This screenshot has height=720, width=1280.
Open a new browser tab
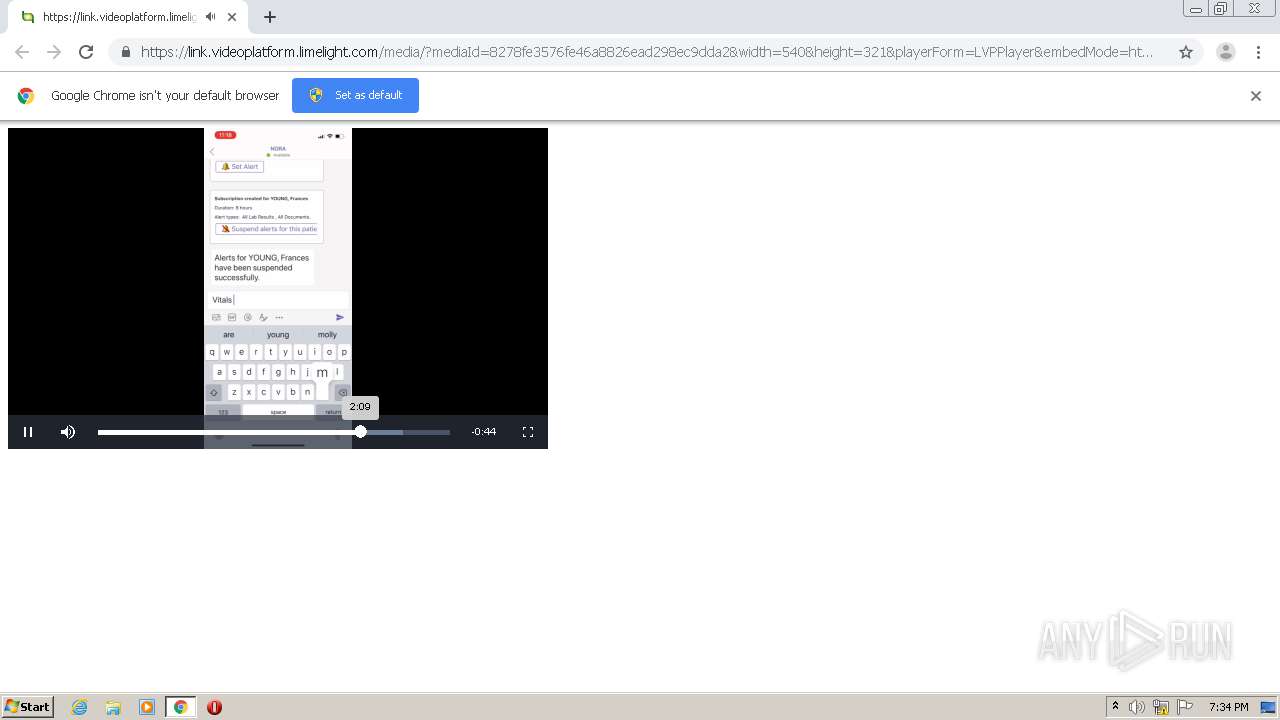coord(270,17)
